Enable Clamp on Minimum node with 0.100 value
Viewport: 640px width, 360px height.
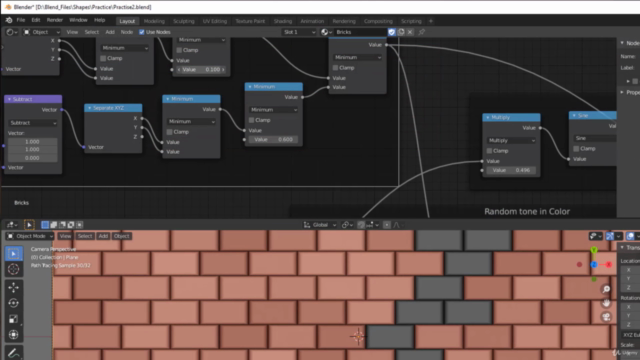[x=179, y=50]
